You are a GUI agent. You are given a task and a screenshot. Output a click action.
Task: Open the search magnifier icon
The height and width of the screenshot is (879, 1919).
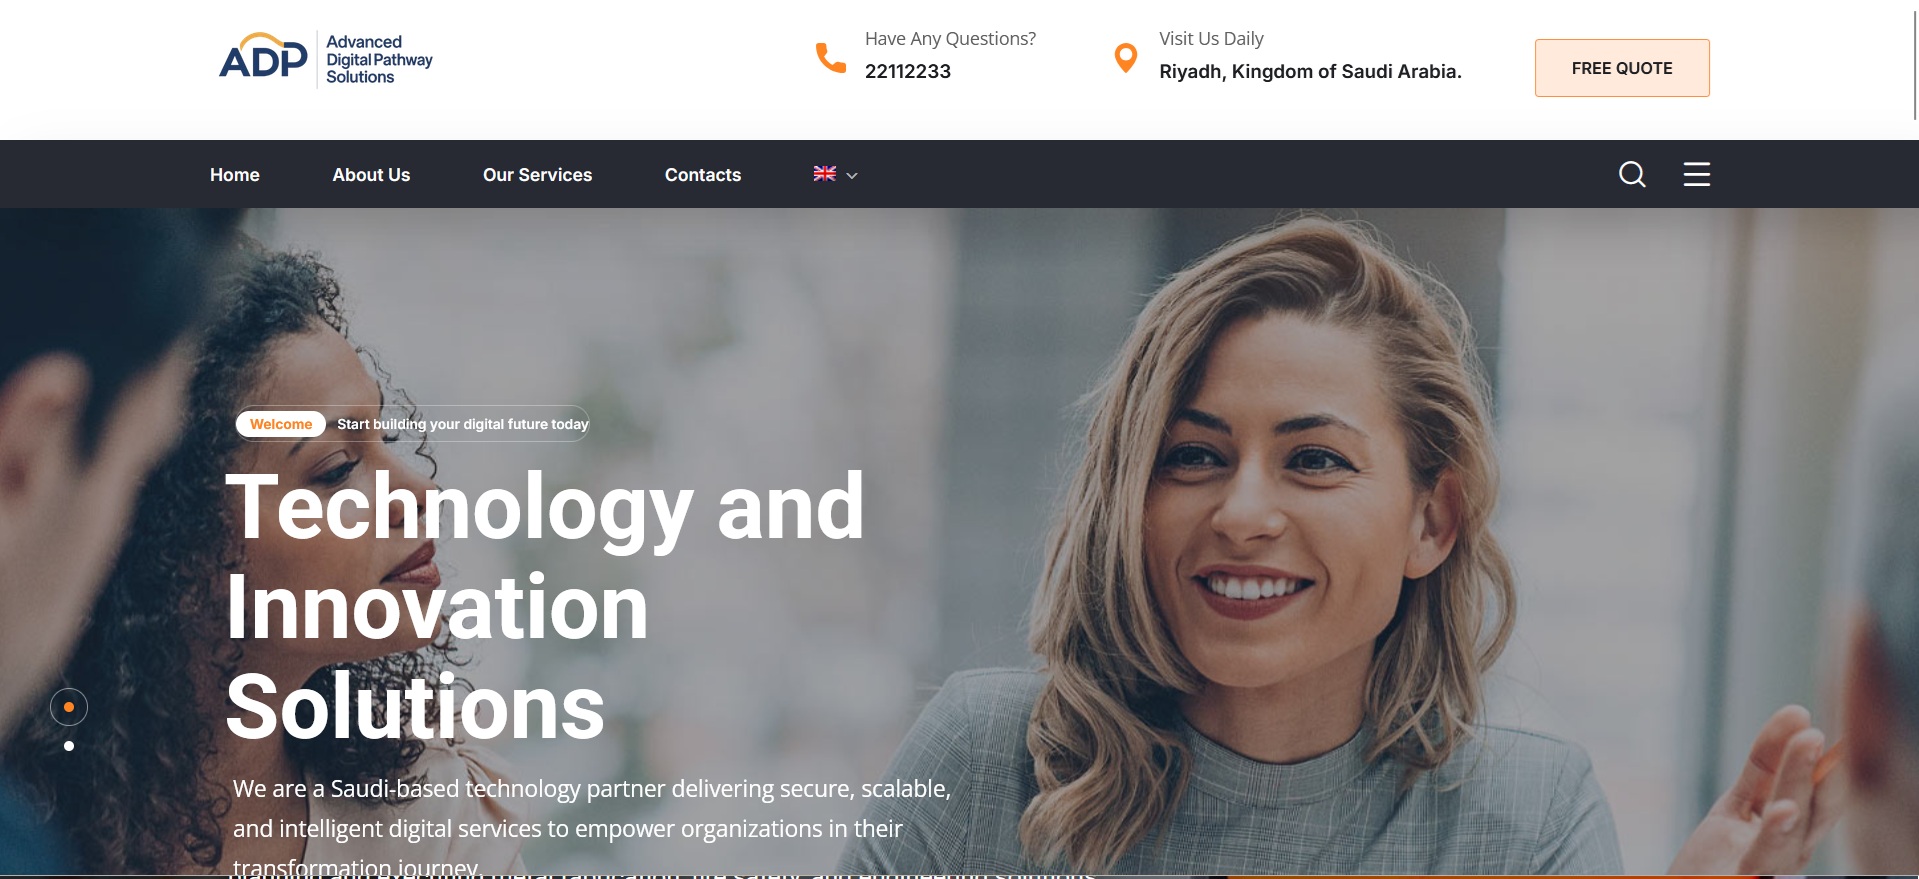pos(1632,174)
